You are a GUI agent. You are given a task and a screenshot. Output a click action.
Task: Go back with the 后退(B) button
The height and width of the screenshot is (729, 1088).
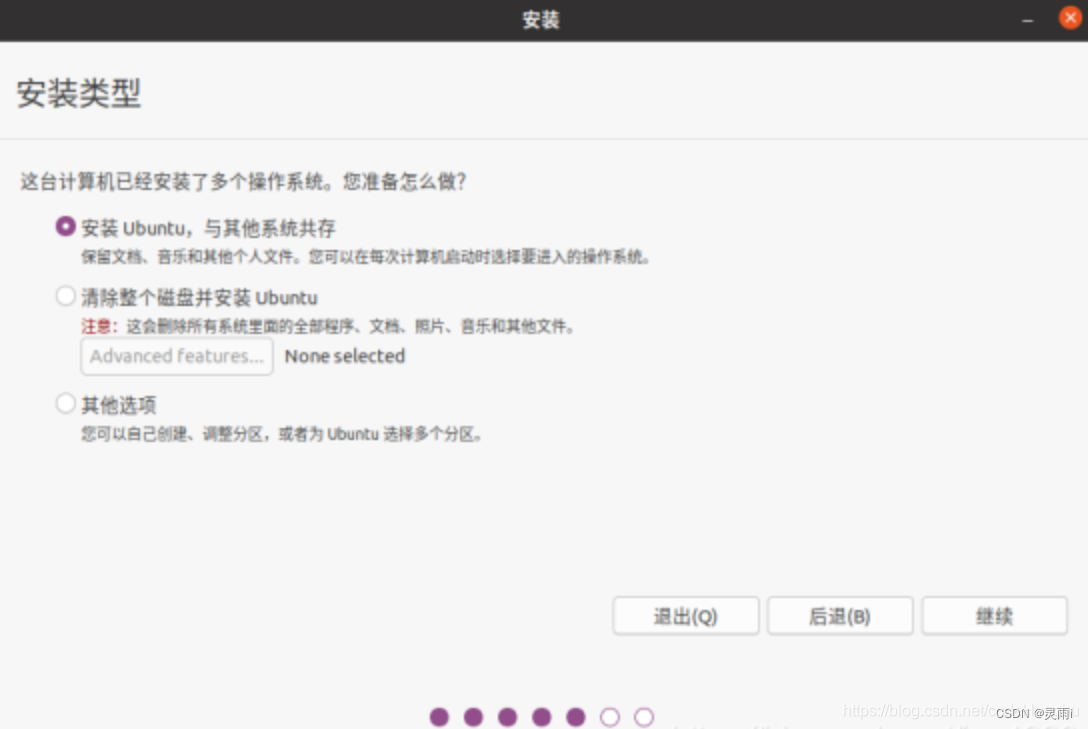(x=840, y=616)
